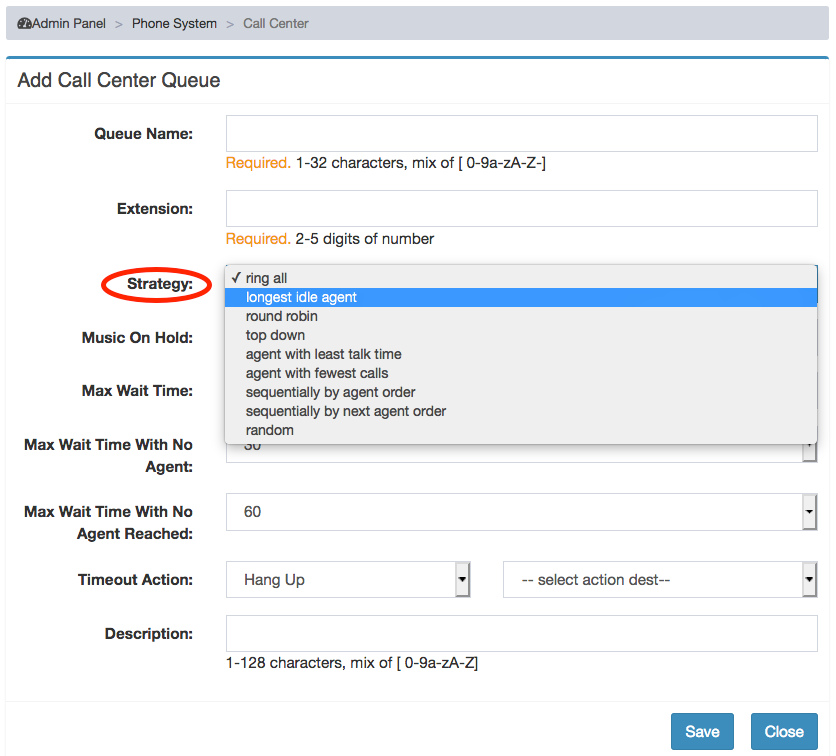
Task: Close the Add Call Center Queue dialog
Action: (x=784, y=731)
